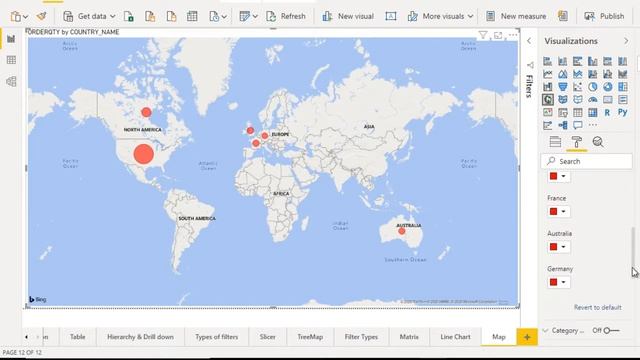
Task: Open the Matrix page tab
Action: 409,337
